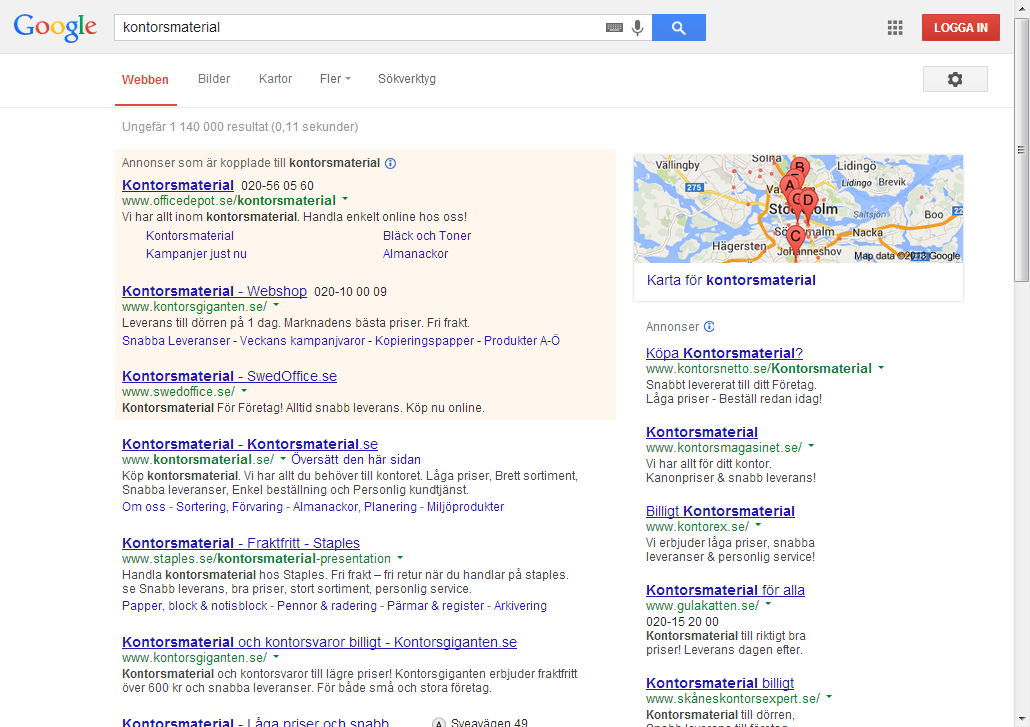Open Om oss sitelink
1030x727 pixels.
click(144, 507)
